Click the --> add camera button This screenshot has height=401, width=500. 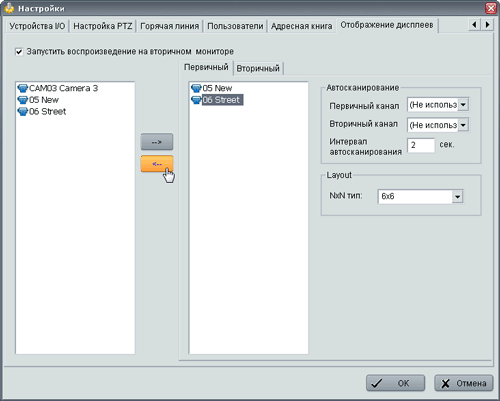coord(157,142)
